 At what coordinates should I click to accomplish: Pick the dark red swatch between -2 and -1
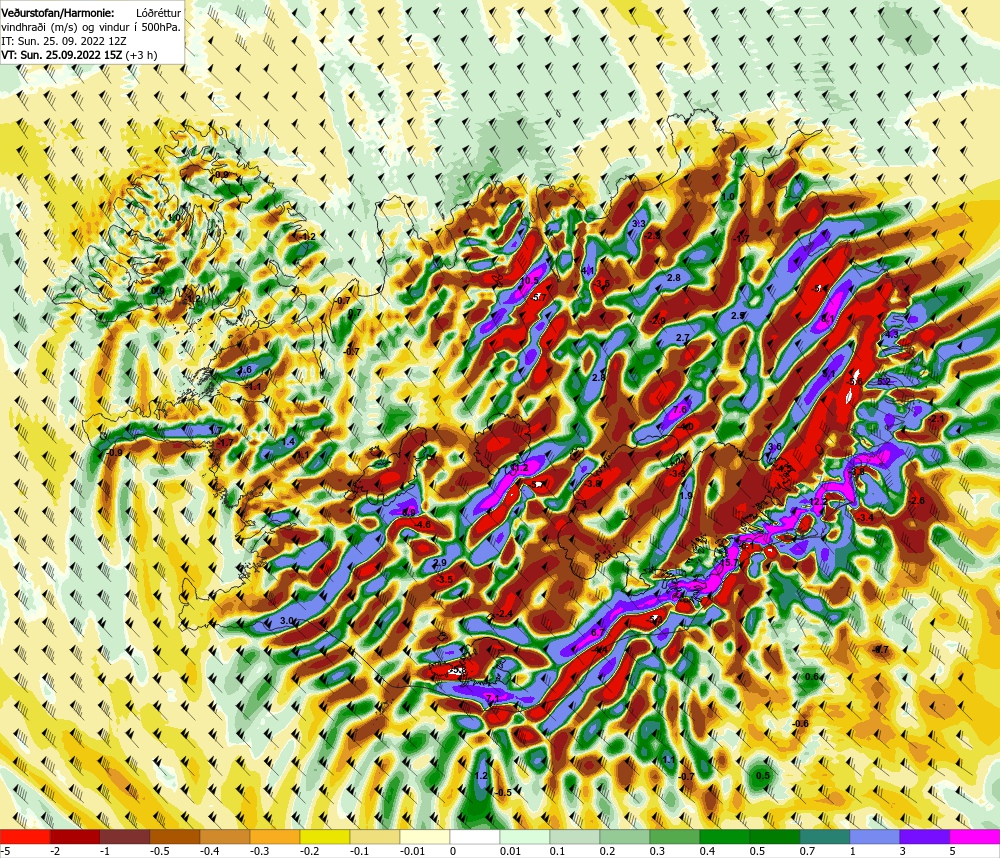point(75,836)
